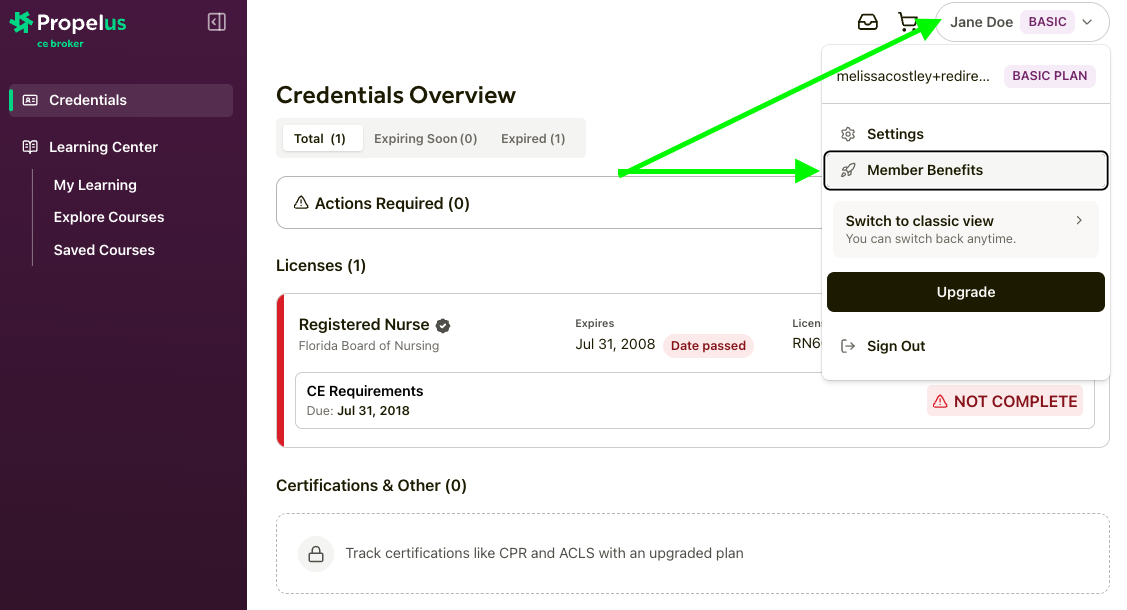The image size is (1127, 610).
Task: Click the Credentials card icon in sidebar
Action: point(30,100)
